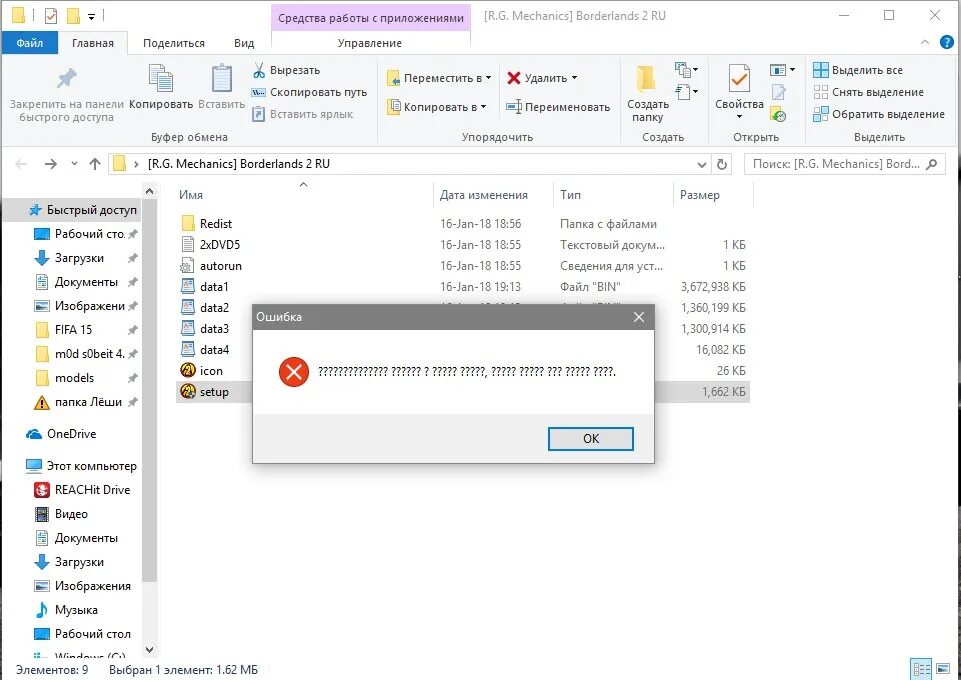Expand the address bar history dropdown
This screenshot has height=680, width=961.
702,164
